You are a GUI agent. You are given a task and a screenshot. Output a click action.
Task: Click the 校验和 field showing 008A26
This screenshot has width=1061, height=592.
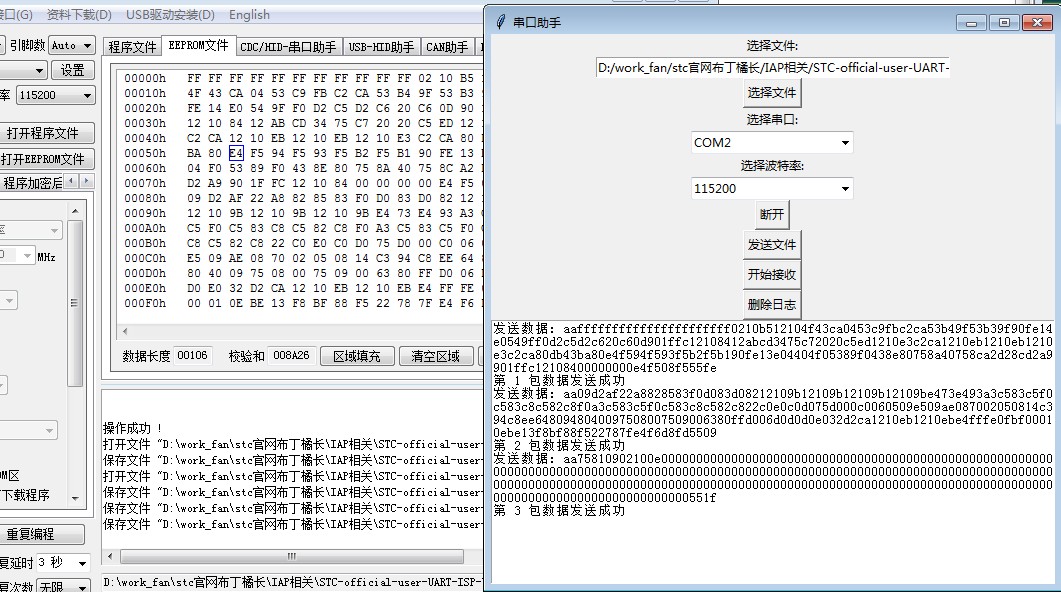291,355
